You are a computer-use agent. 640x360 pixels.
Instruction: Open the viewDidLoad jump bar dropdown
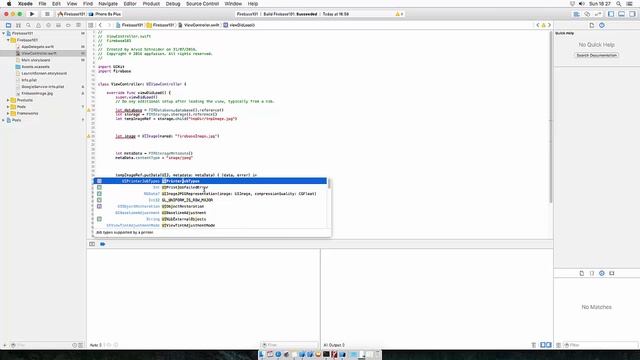click(239, 25)
